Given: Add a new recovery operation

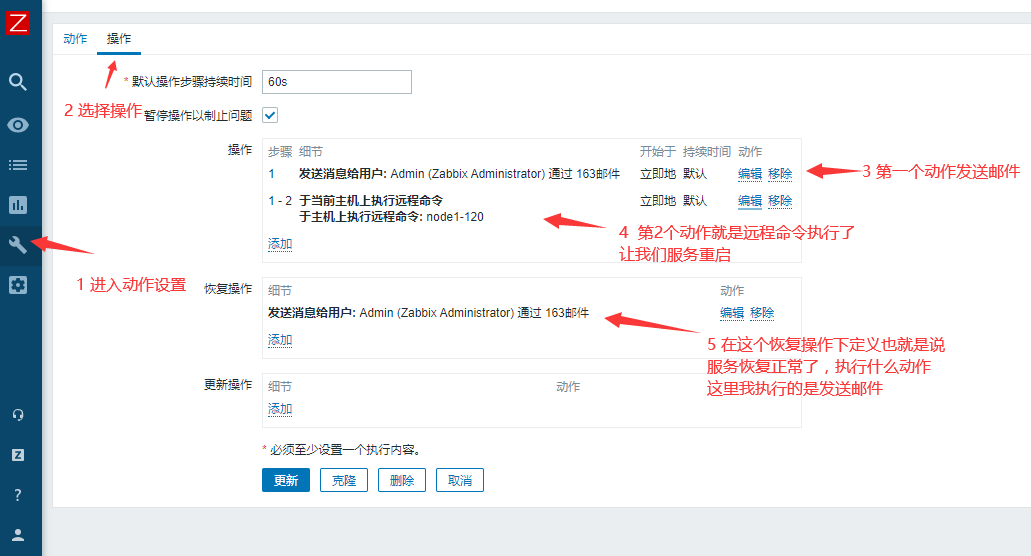Looking at the screenshot, I should [x=280, y=340].
